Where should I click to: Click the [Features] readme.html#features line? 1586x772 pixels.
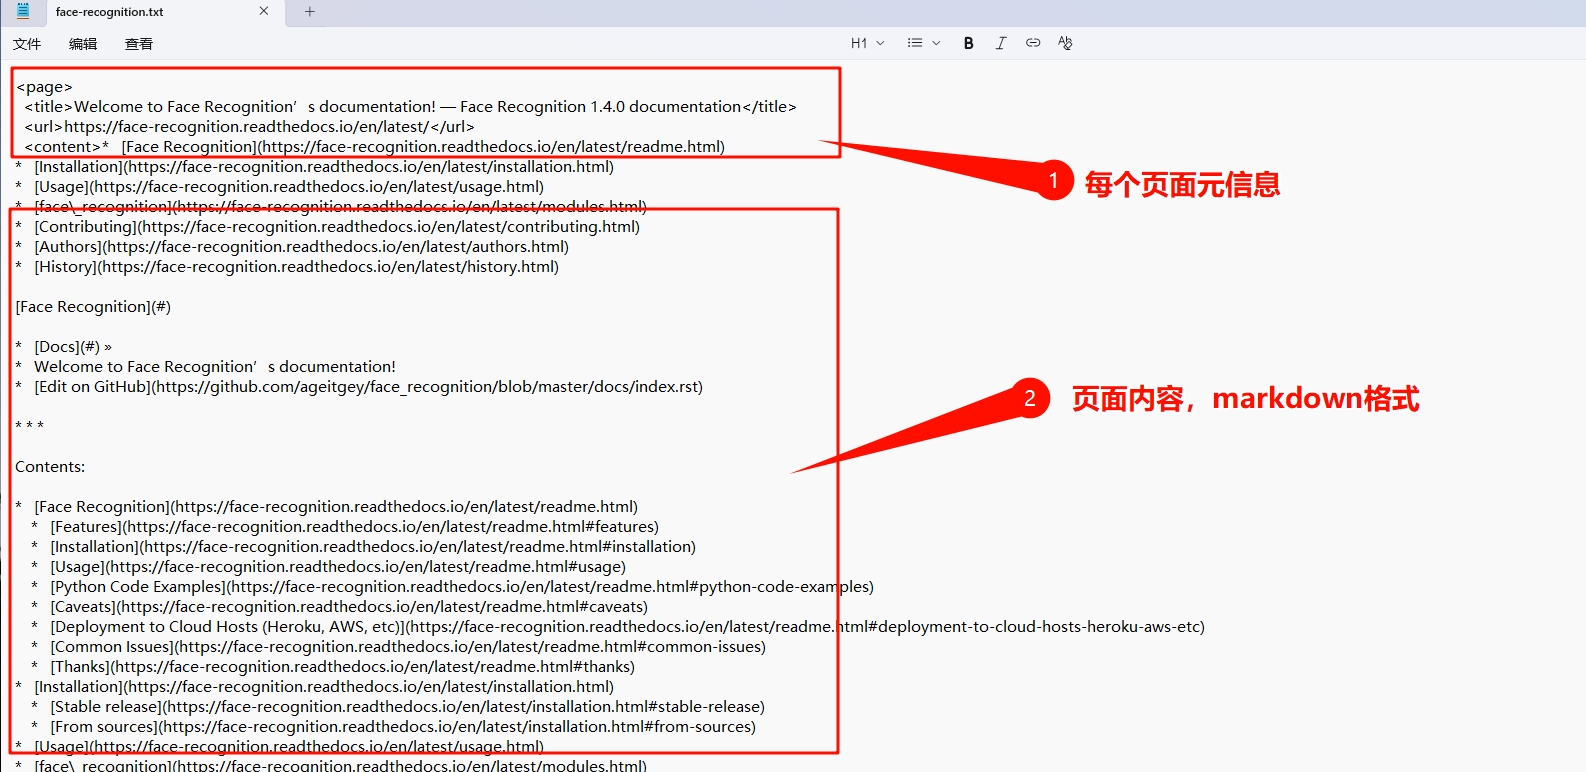(x=345, y=527)
